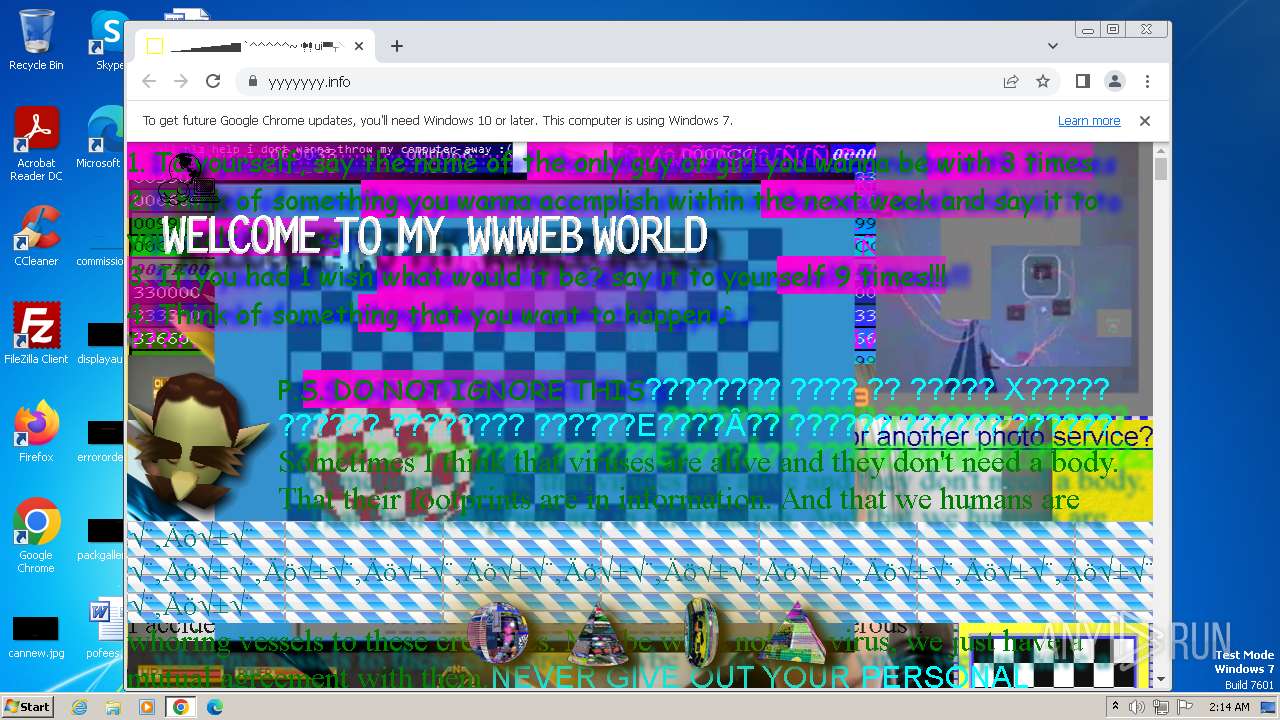Dismiss the Chrome update notification bar
1280x720 pixels.
tap(1145, 121)
